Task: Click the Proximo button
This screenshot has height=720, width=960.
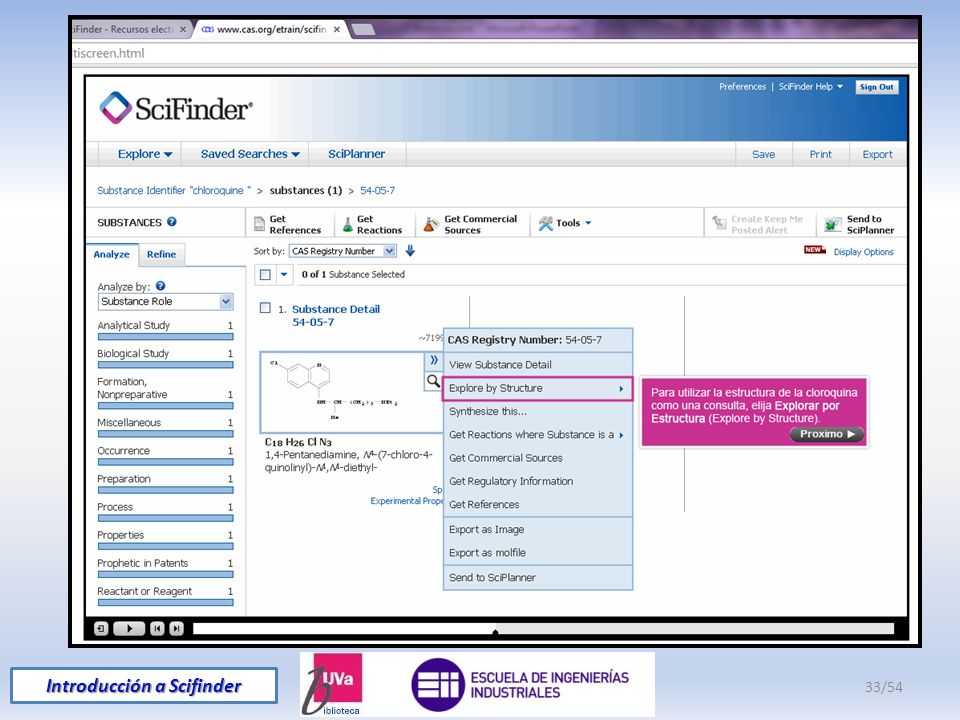Action: click(827, 434)
